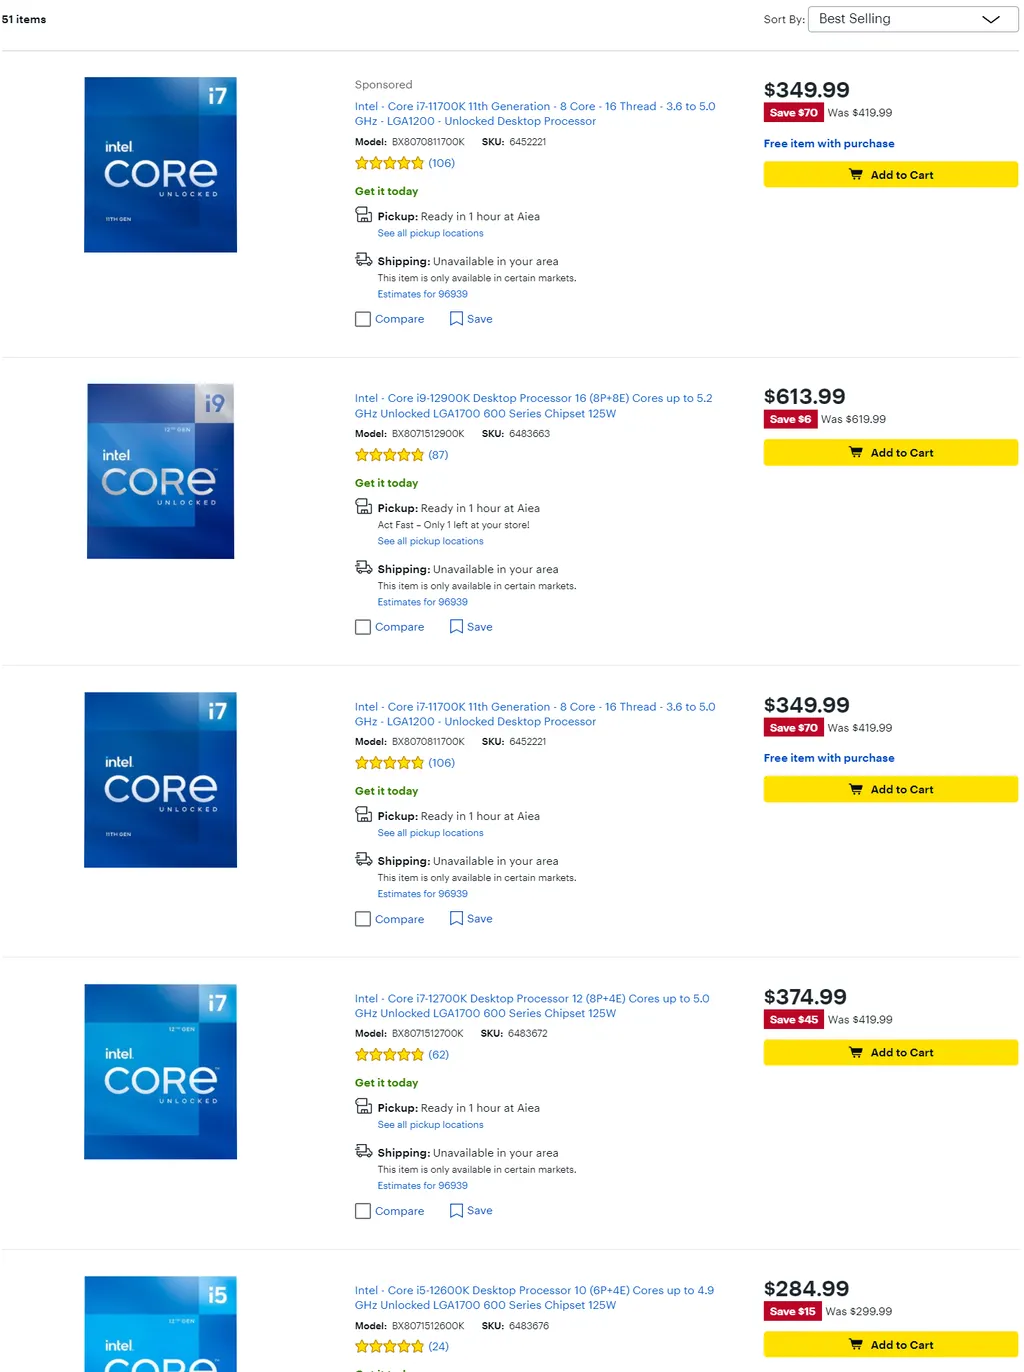
Task: Open shipping Estimates for 96939 under i7-12700K
Action: (422, 1186)
